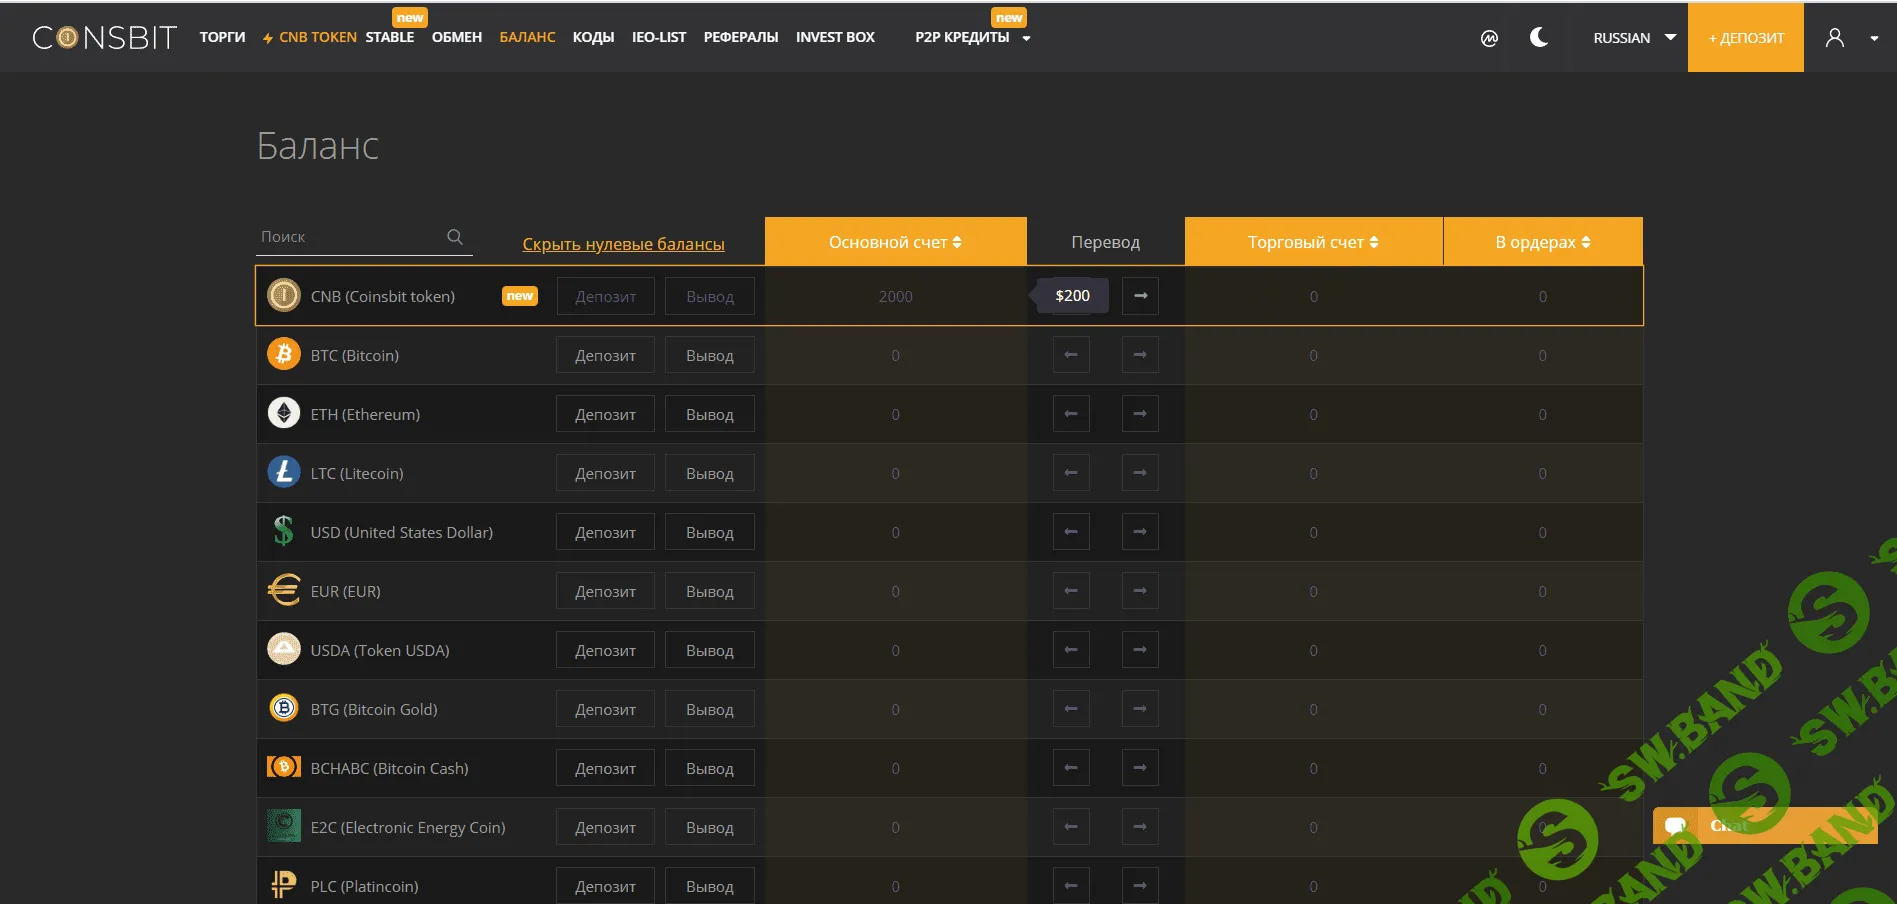Click right transfer arrow for BTC

click(1140, 355)
